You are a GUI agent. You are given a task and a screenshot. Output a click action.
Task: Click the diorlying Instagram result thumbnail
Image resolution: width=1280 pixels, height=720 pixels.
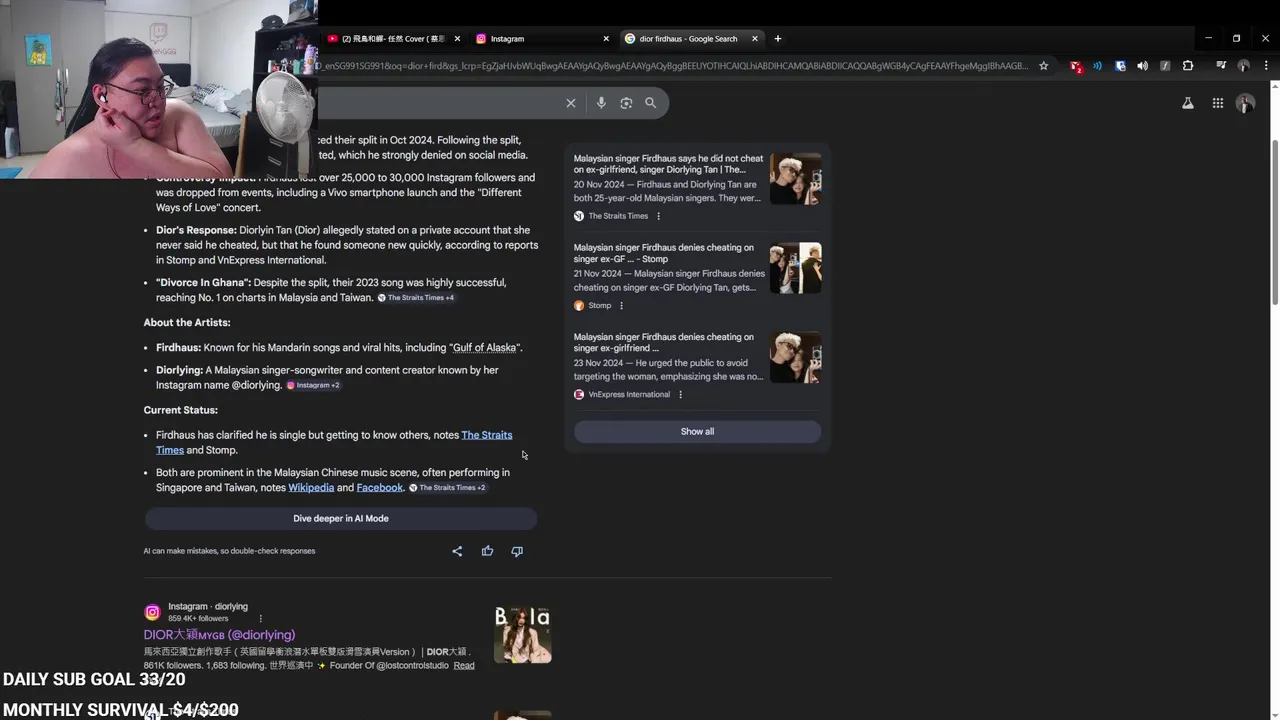523,634
